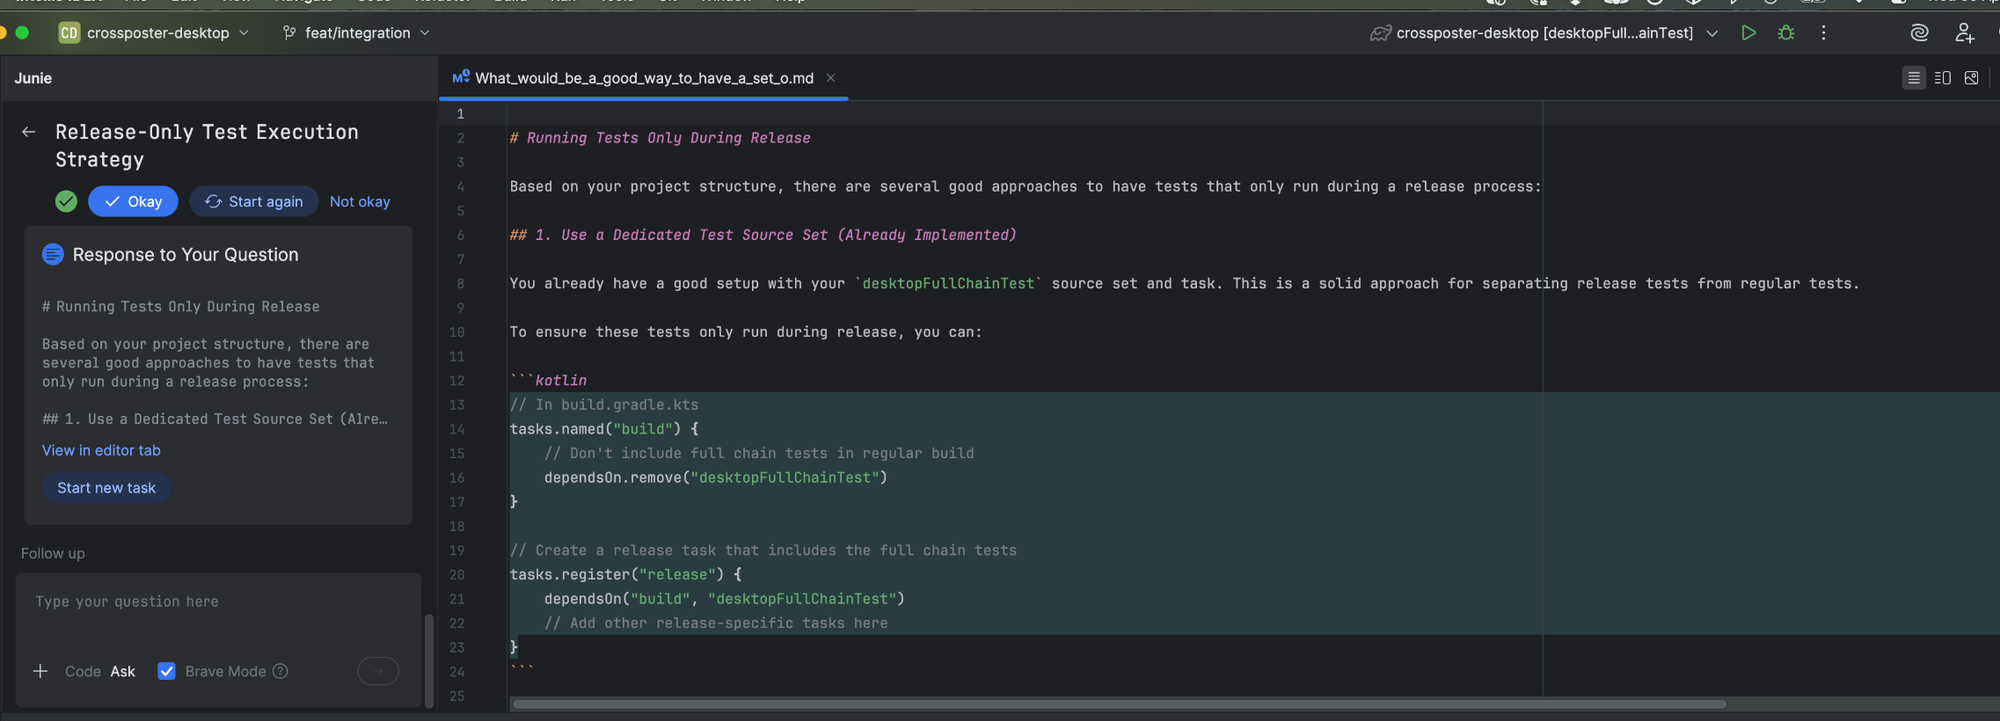Image resolution: width=2000 pixels, height=721 pixels.
Task: Switch markdown view to editor only
Action: (x=1914, y=78)
